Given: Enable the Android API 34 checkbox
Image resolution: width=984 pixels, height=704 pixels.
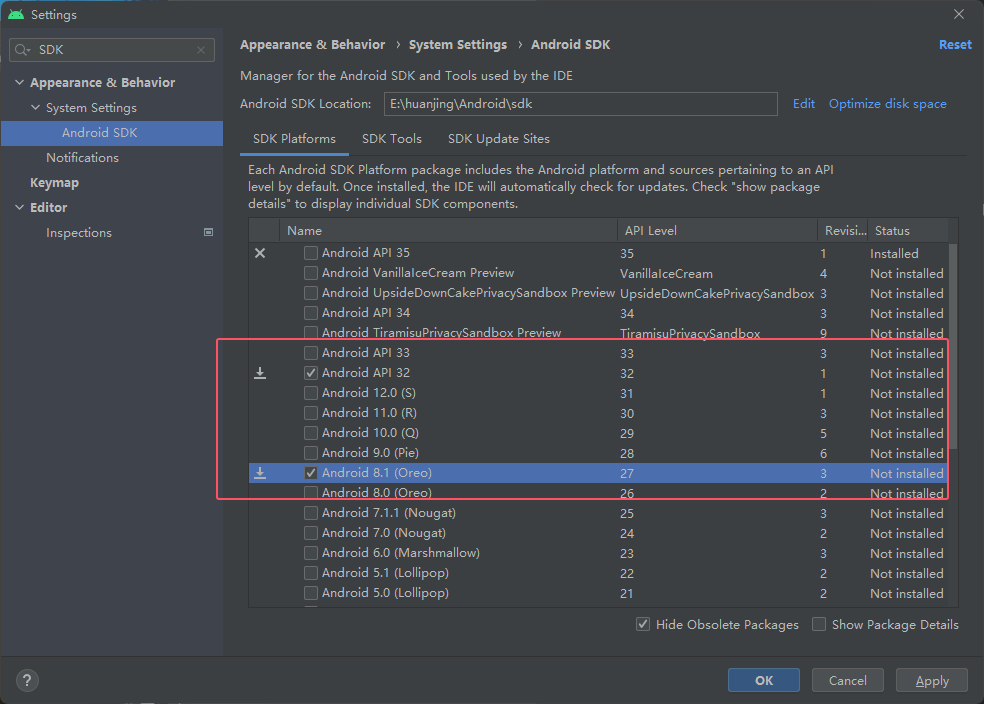Looking at the screenshot, I should coord(311,312).
